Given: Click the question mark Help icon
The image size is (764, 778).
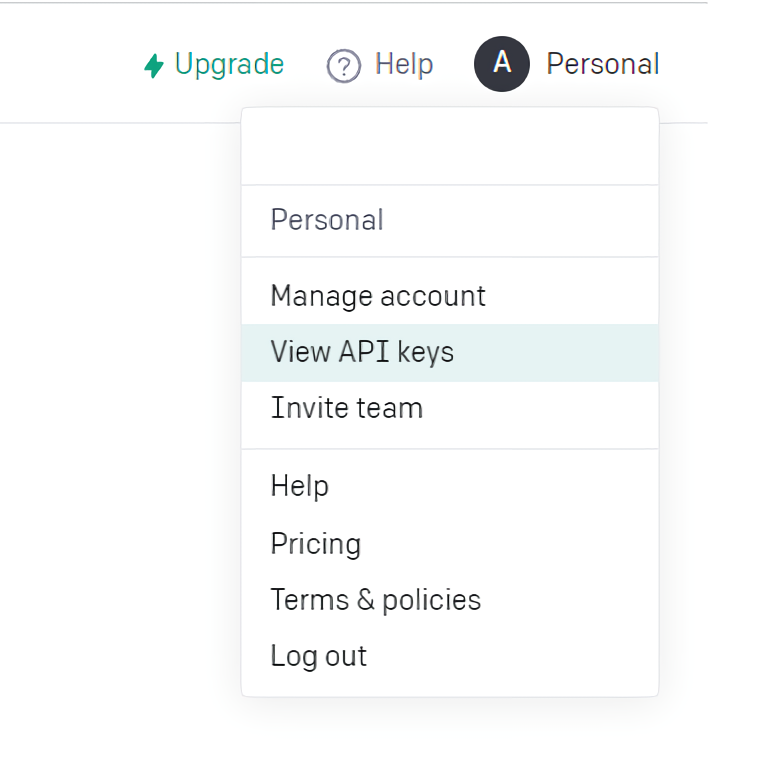Looking at the screenshot, I should [x=343, y=66].
